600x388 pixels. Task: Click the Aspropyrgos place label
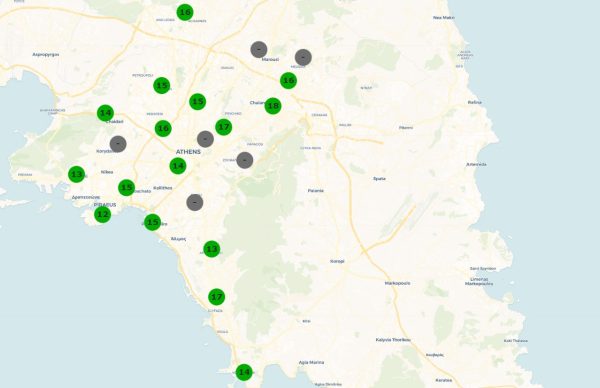coord(46,55)
